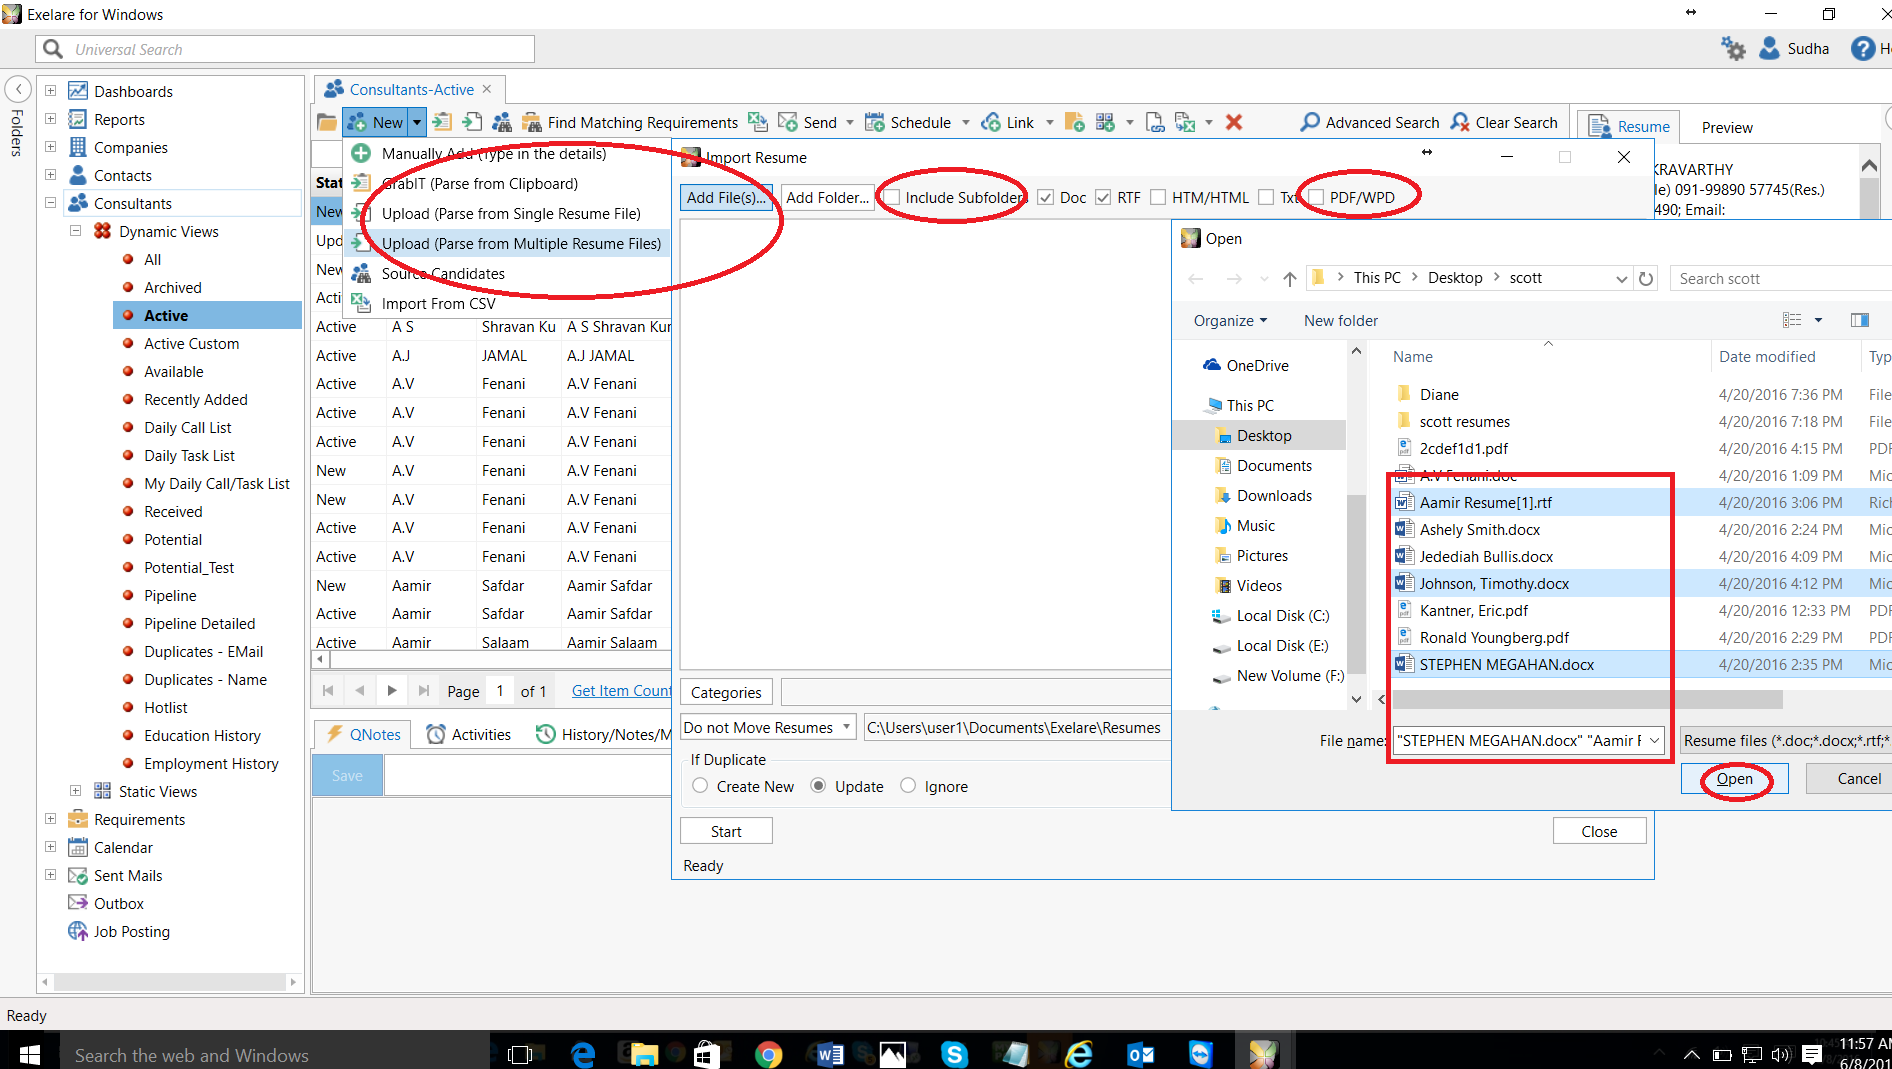Open Outlook from the taskbar

[1141, 1054]
